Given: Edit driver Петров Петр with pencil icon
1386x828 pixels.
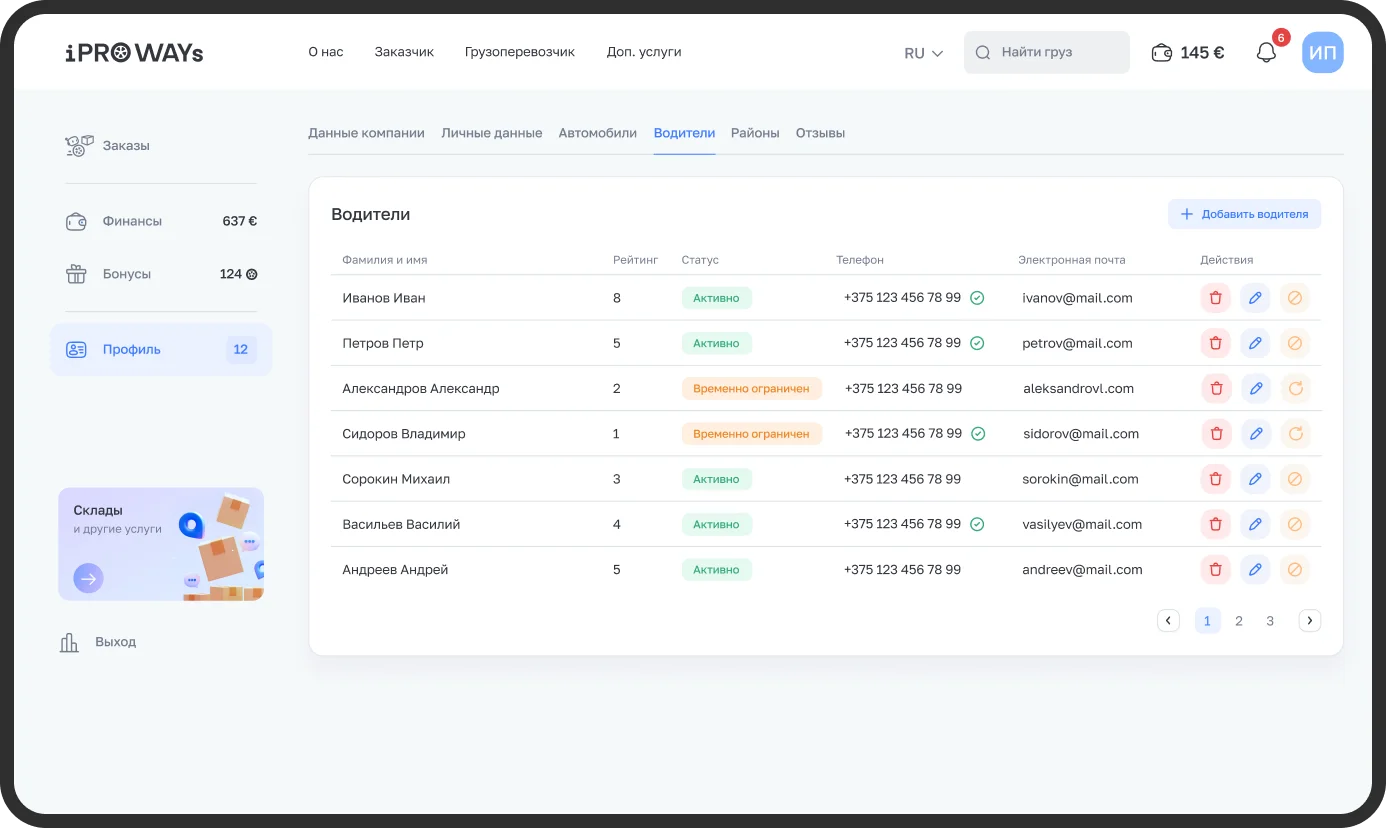Looking at the screenshot, I should (x=1255, y=343).
